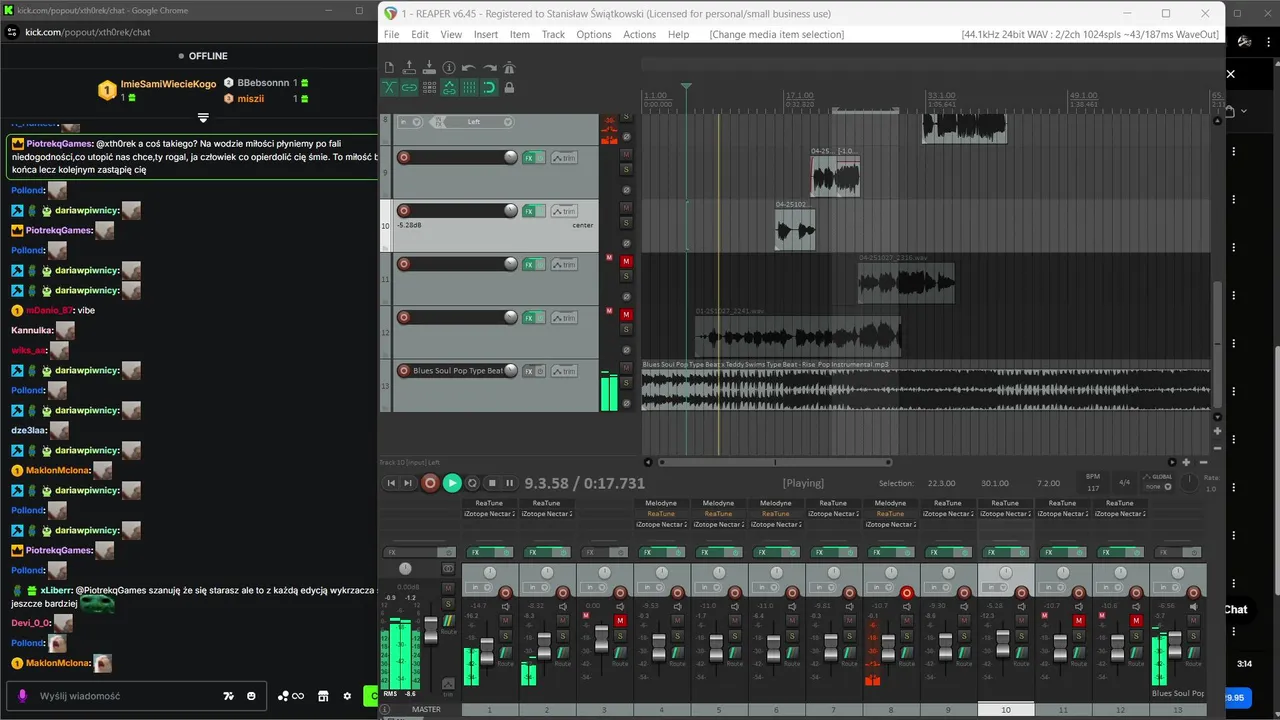
Task: Select audio item on track 10
Action: [795, 230]
